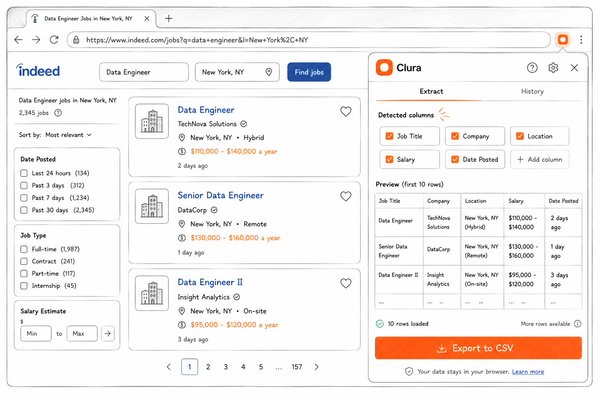Check Part-time job type
Screen dimensions: 600x400
pyautogui.click(x=24, y=274)
